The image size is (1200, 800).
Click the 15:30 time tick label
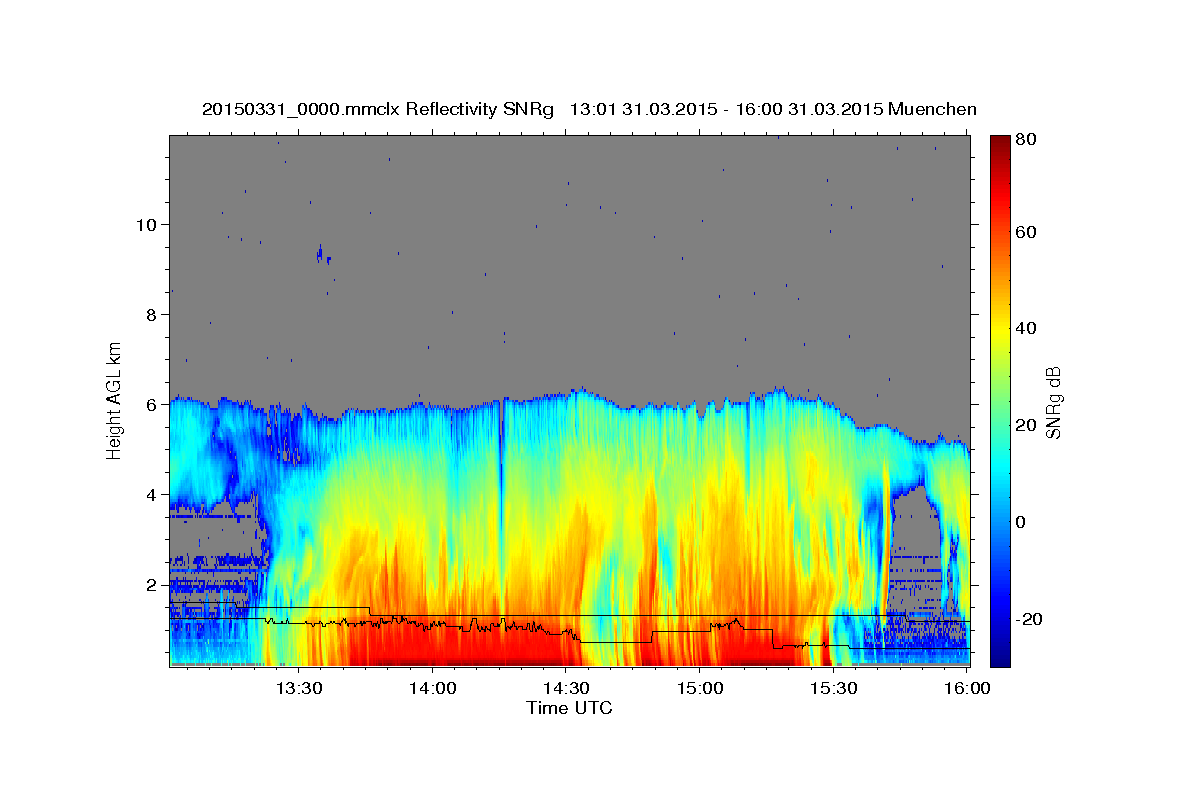tap(834, 688)
